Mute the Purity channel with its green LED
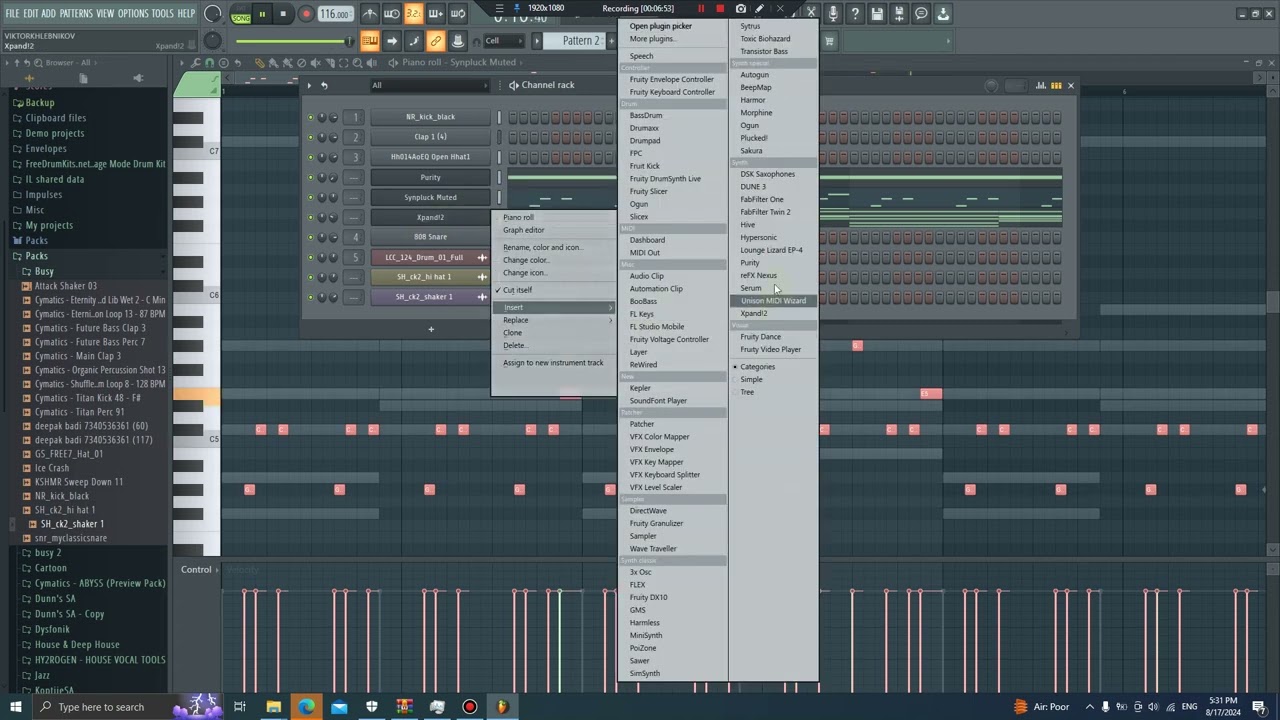This screenshot has width=1280, height=720. (x=311, y=177)
